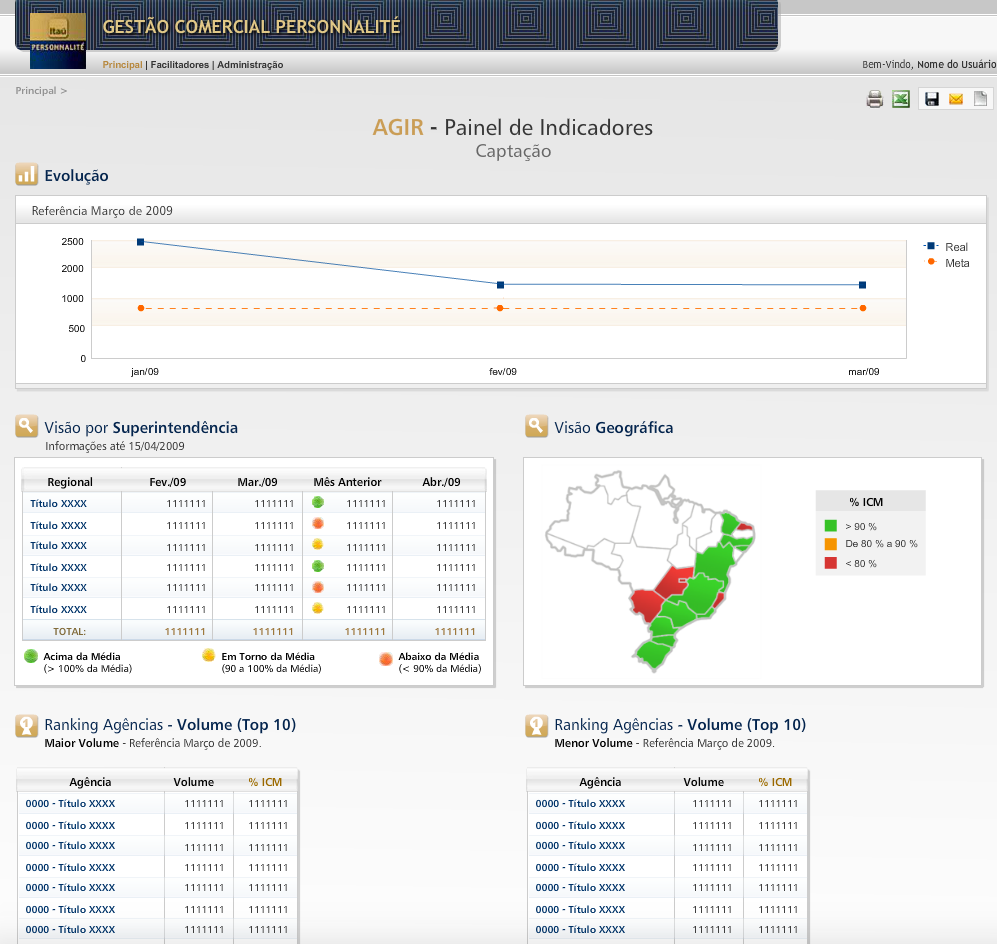Sort Maior Volume table by % ICM header
Screen dimensions: 997x944
(x=265, y=782)
